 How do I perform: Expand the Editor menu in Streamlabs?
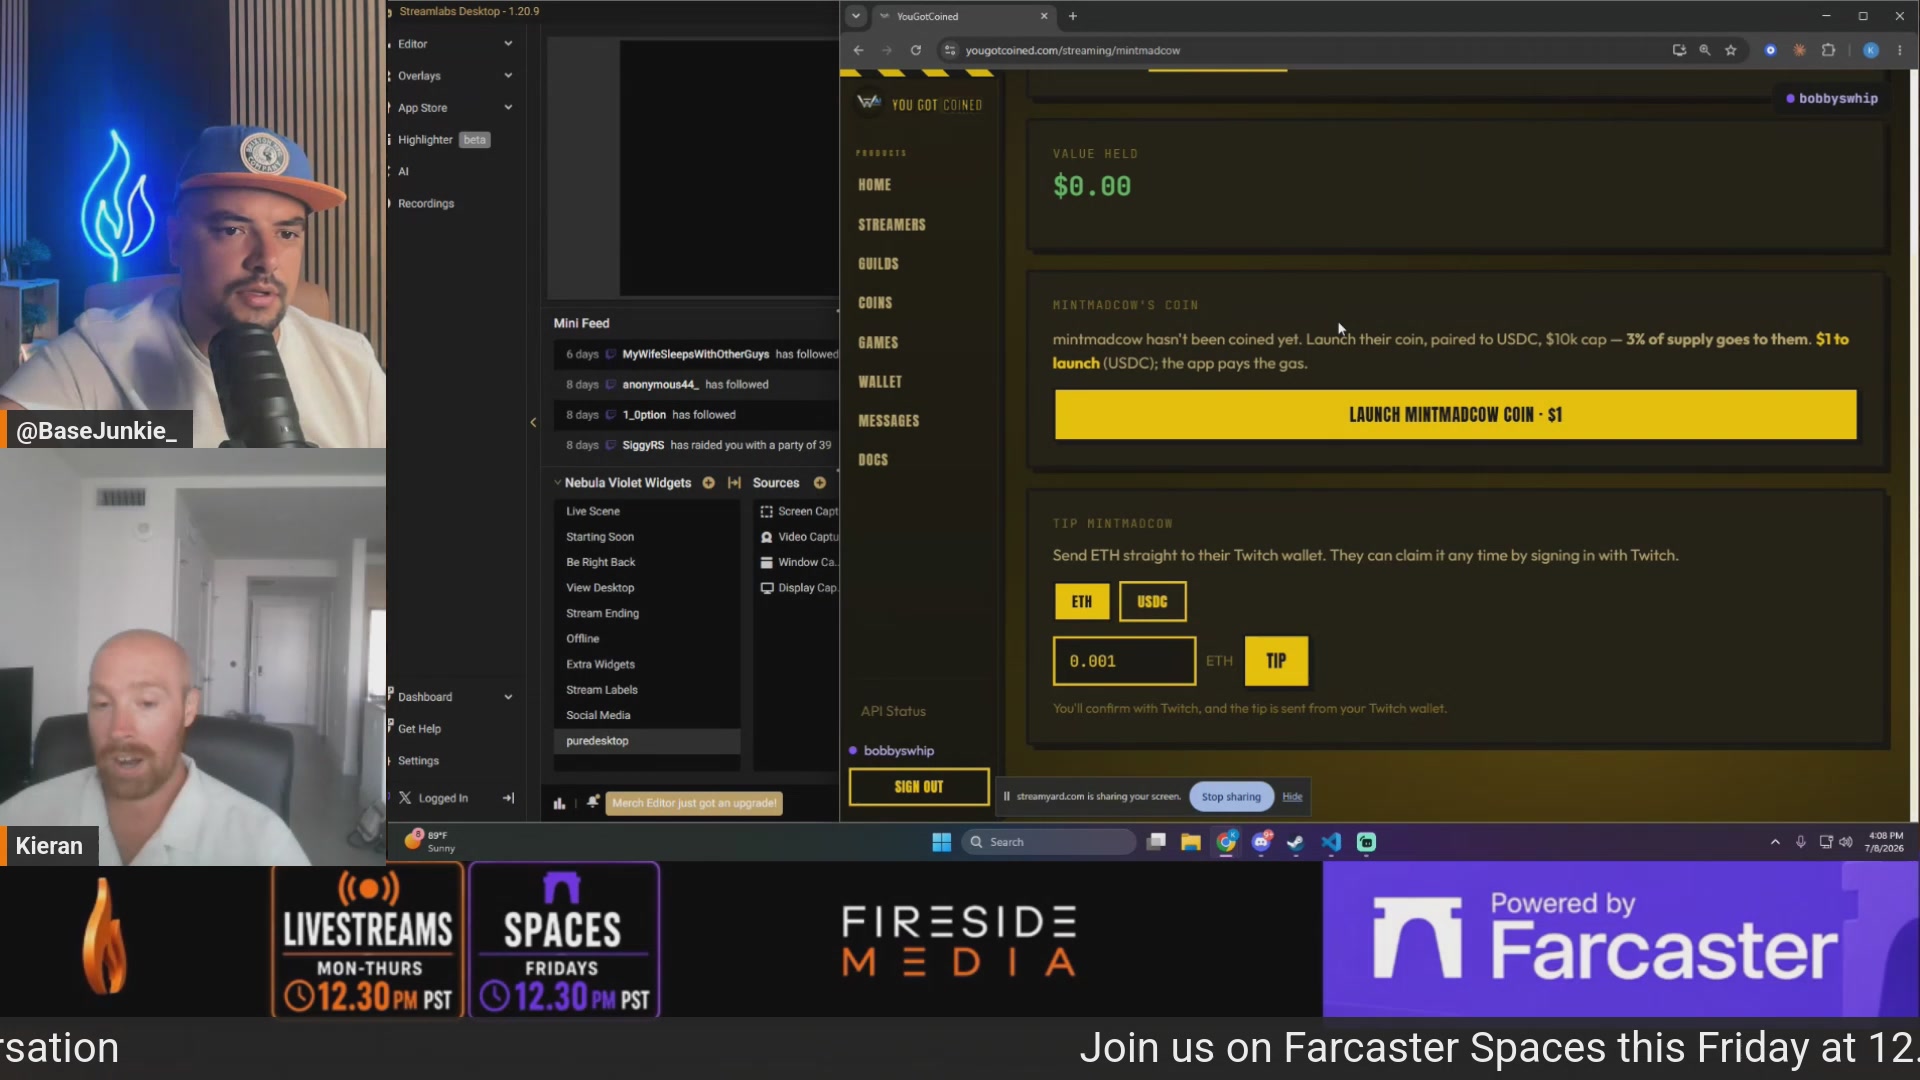(x=508, y=44)
